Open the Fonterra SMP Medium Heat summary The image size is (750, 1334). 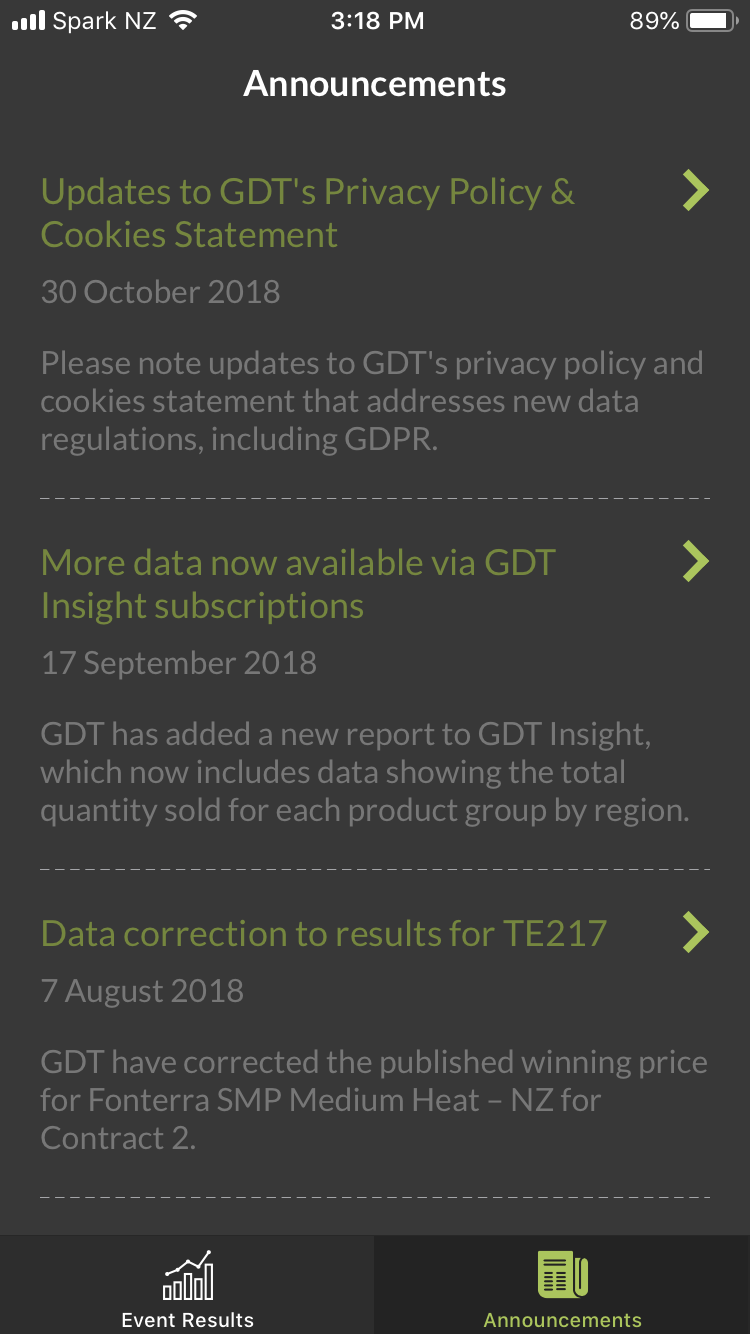pos(374,1100)
